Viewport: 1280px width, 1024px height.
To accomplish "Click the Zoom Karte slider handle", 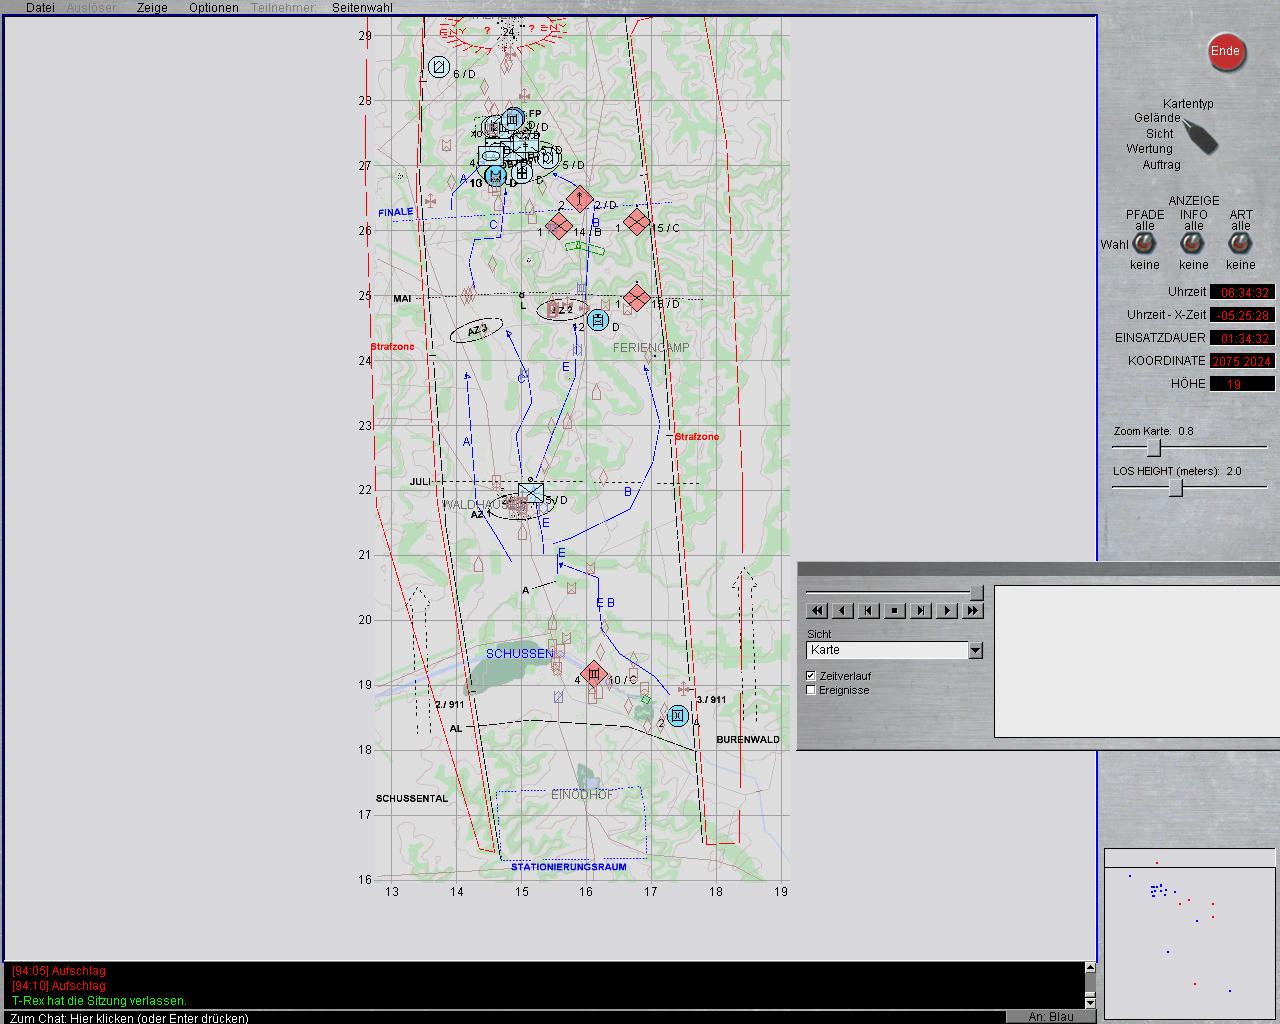I will point(1153,448).
